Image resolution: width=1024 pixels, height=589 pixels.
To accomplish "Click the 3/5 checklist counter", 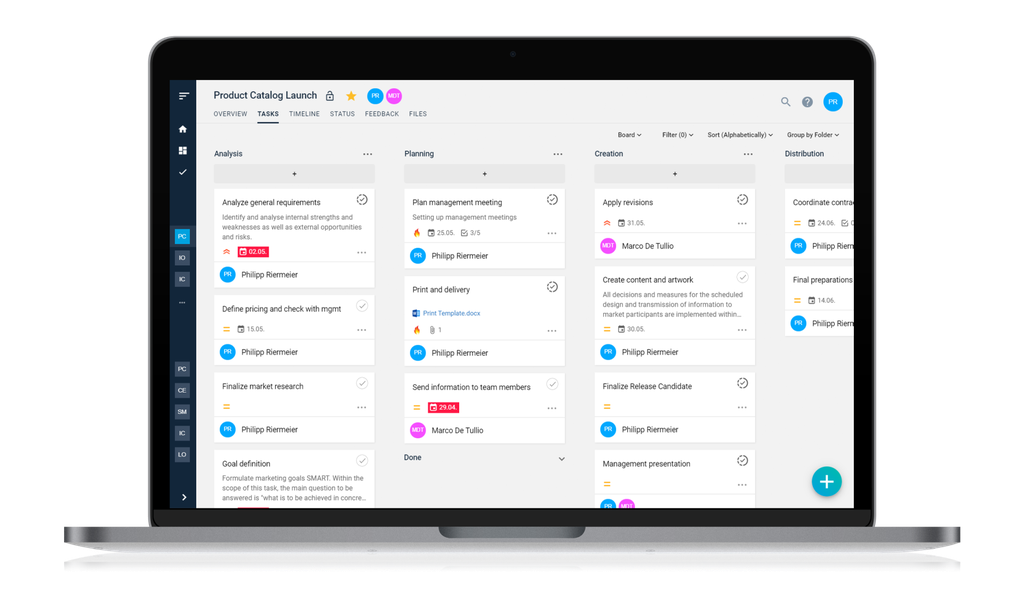I will (471, 233).
